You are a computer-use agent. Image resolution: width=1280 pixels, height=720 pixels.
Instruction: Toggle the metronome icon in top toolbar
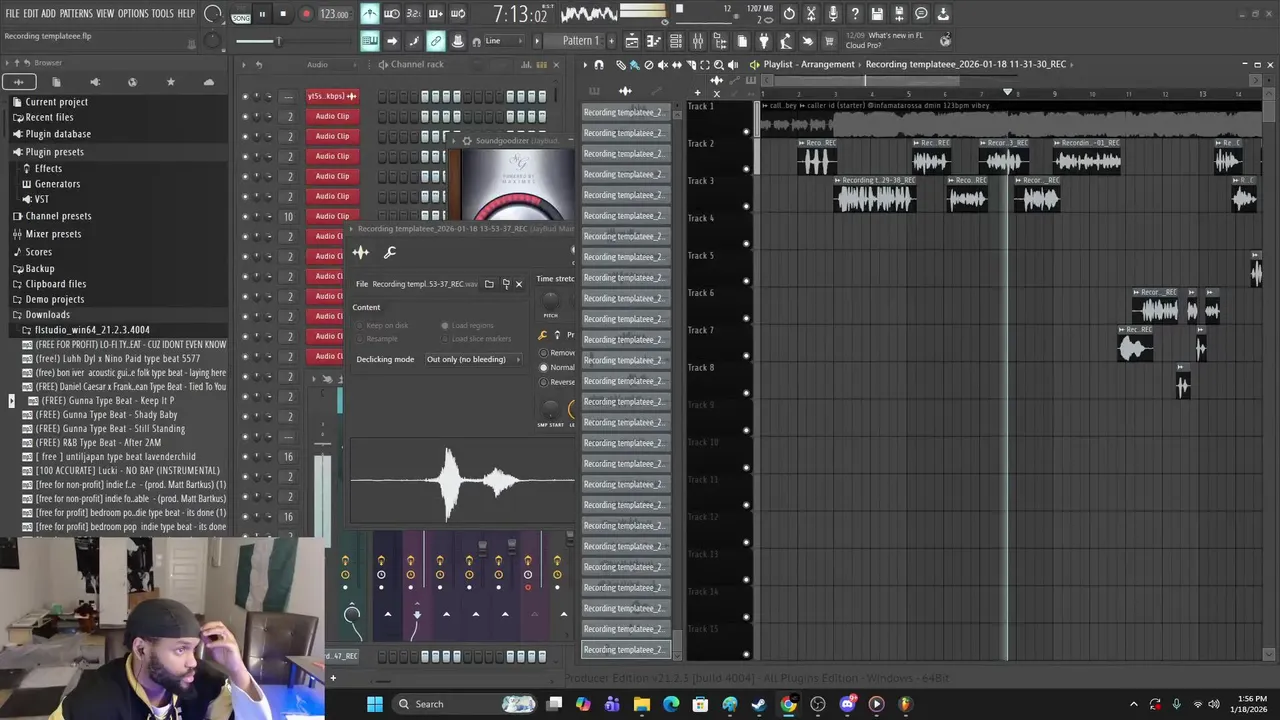pyautogui.click(x=370, y=14)
